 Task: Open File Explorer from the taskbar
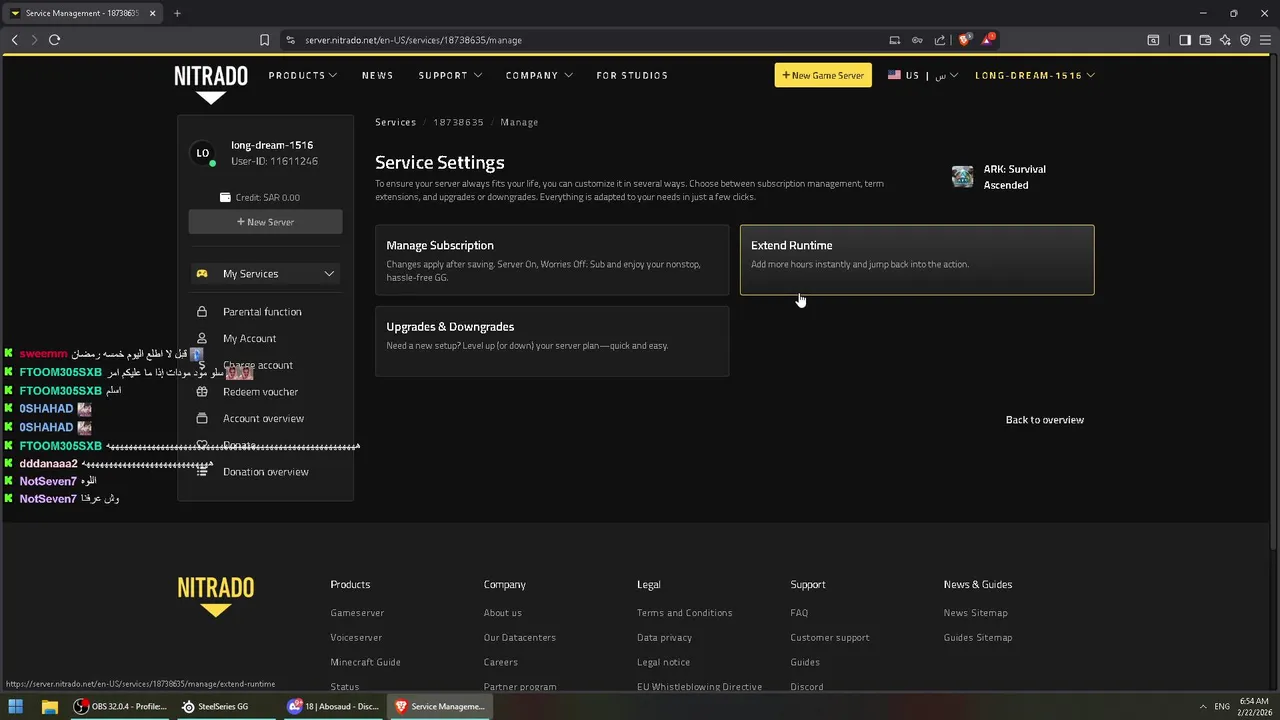[x=49, y=706]
